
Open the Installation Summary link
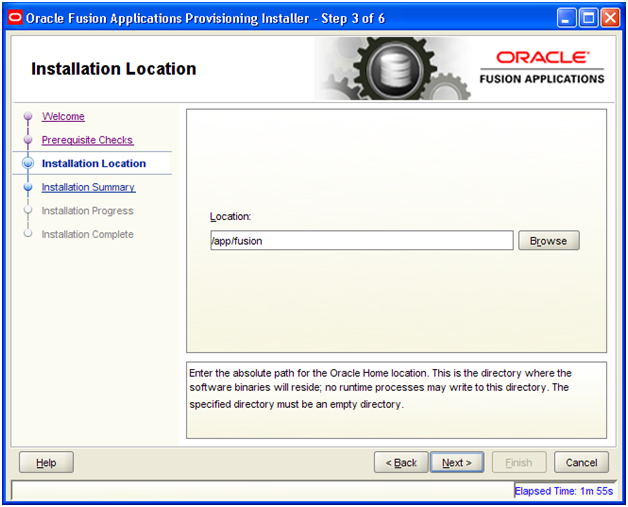[x=89, y=187]
